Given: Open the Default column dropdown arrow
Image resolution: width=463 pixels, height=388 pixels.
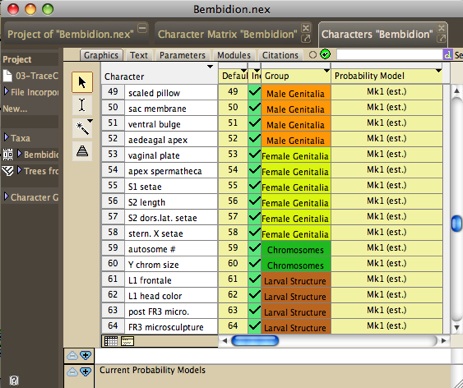Looking at the screenshot, I should coord(244,71).
